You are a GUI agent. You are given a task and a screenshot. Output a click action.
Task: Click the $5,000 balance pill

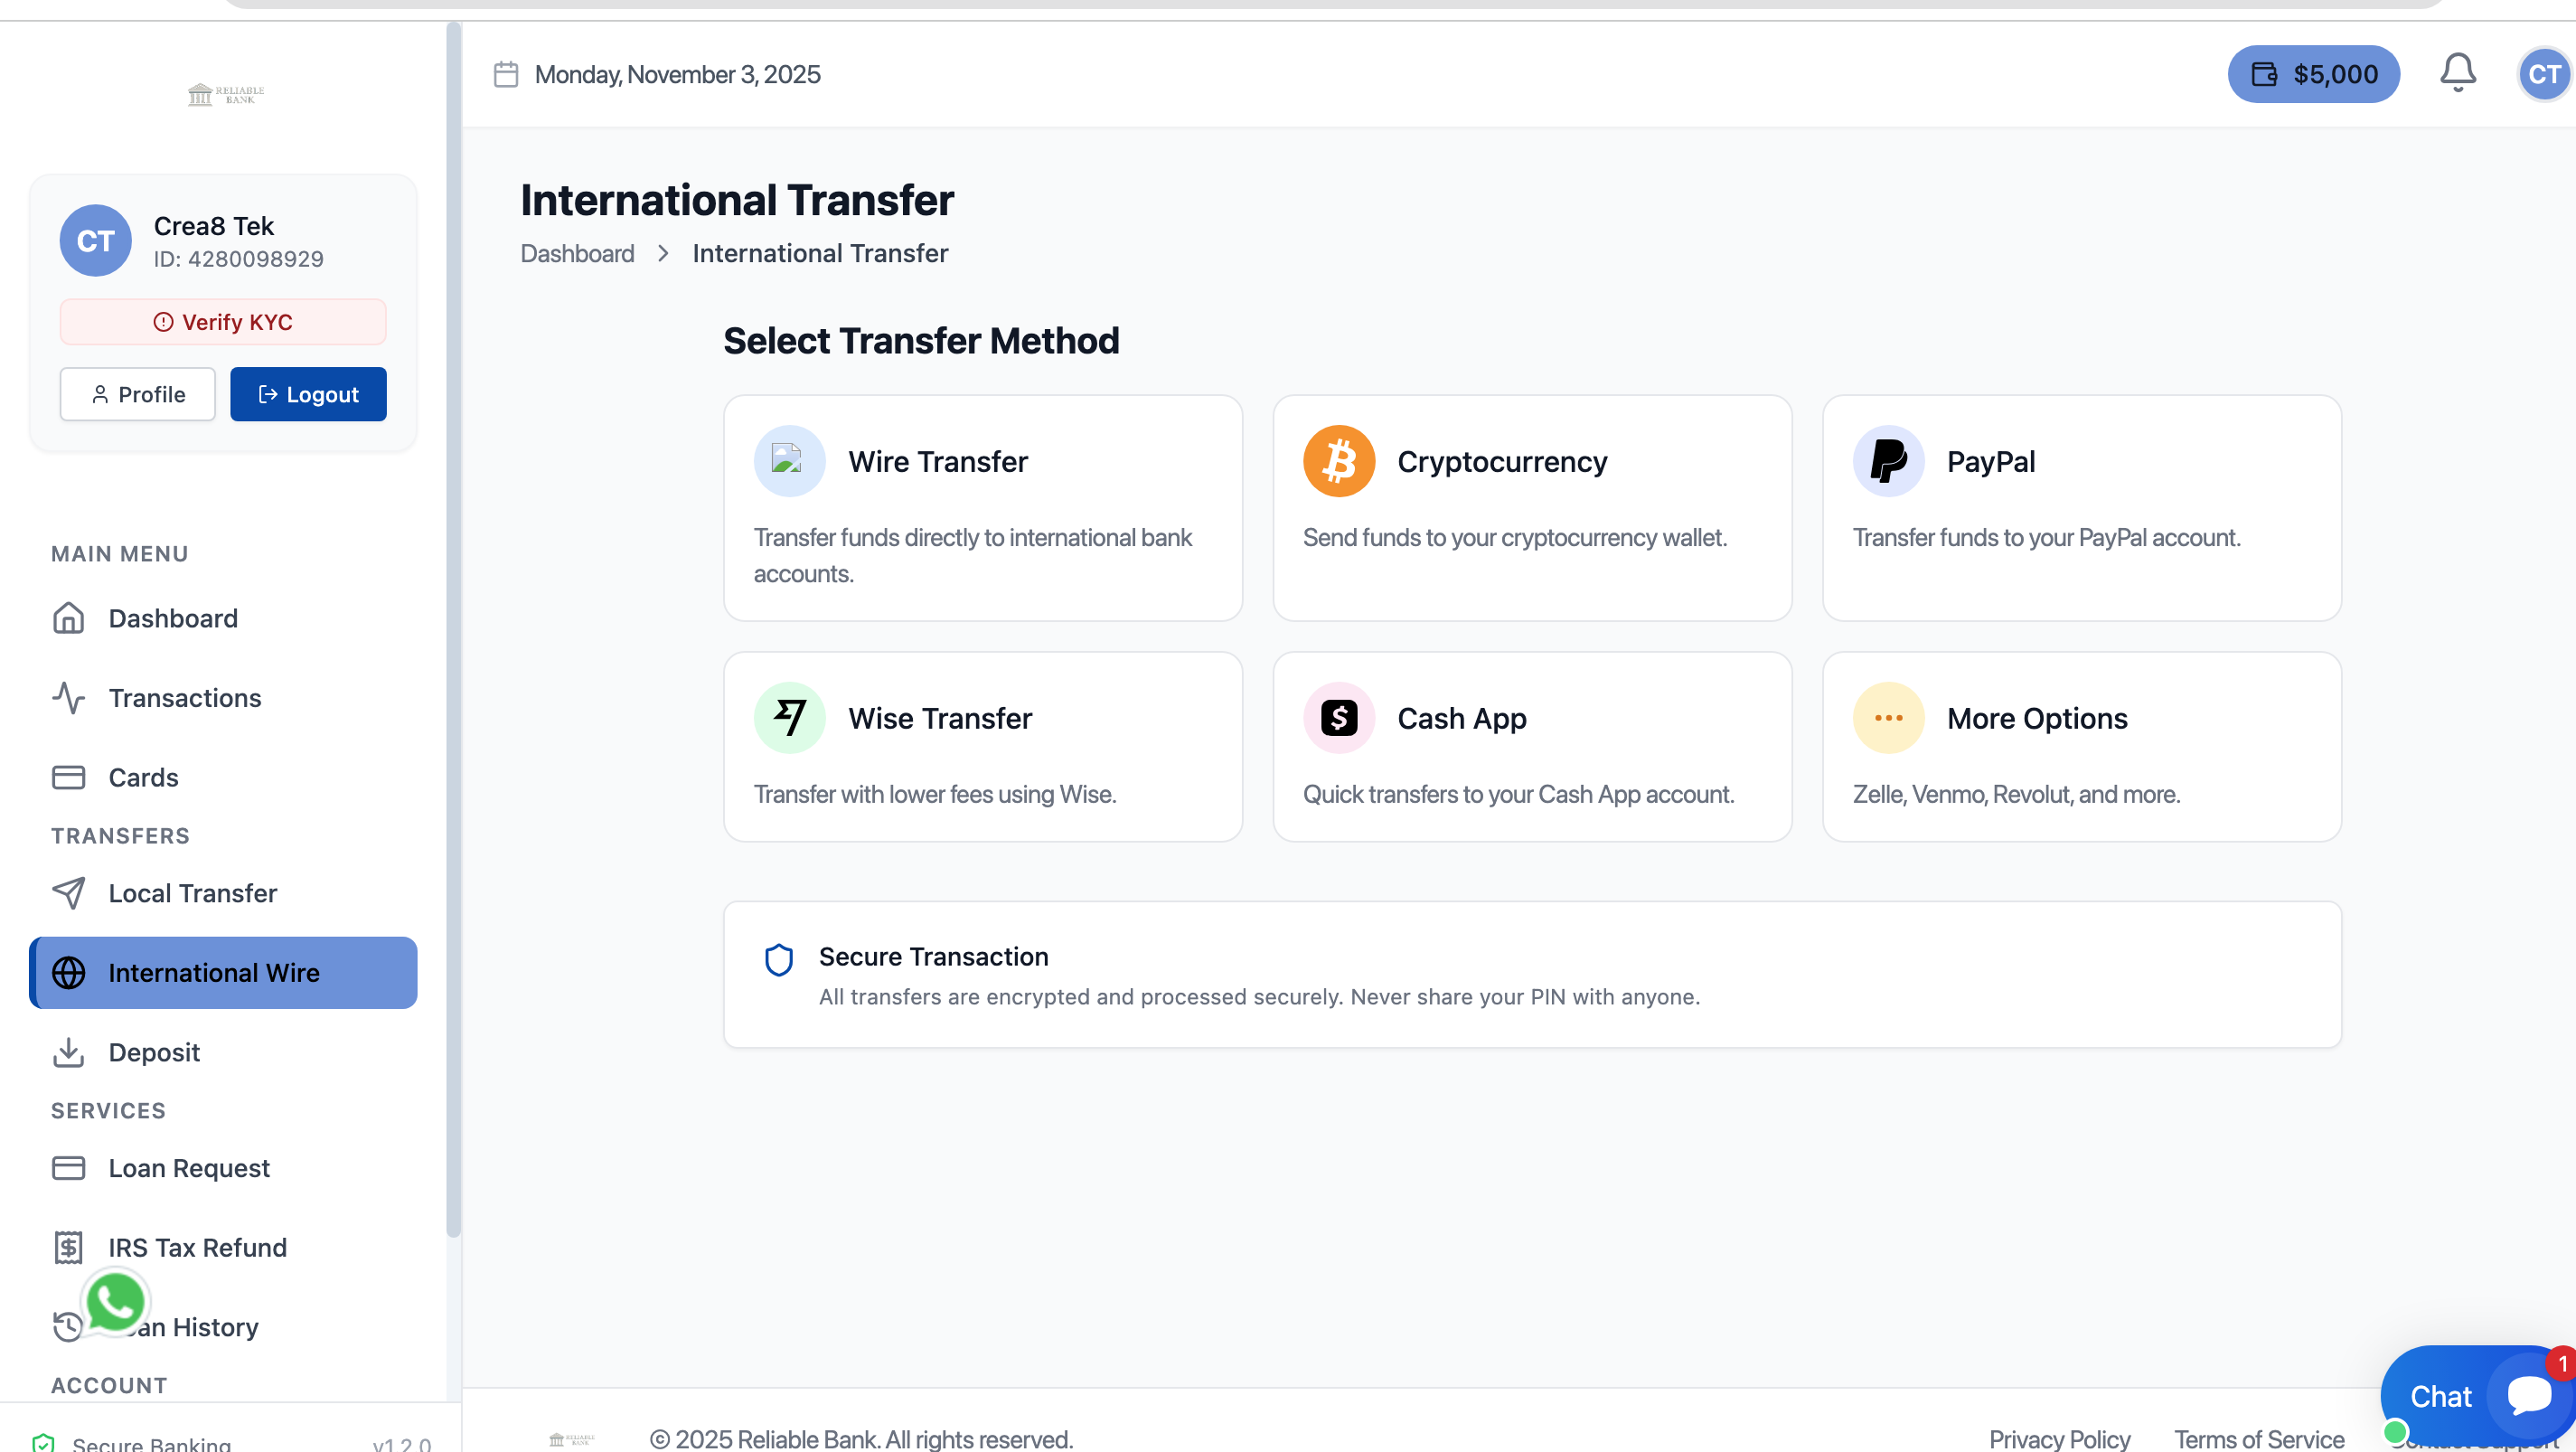[2313, 74]
